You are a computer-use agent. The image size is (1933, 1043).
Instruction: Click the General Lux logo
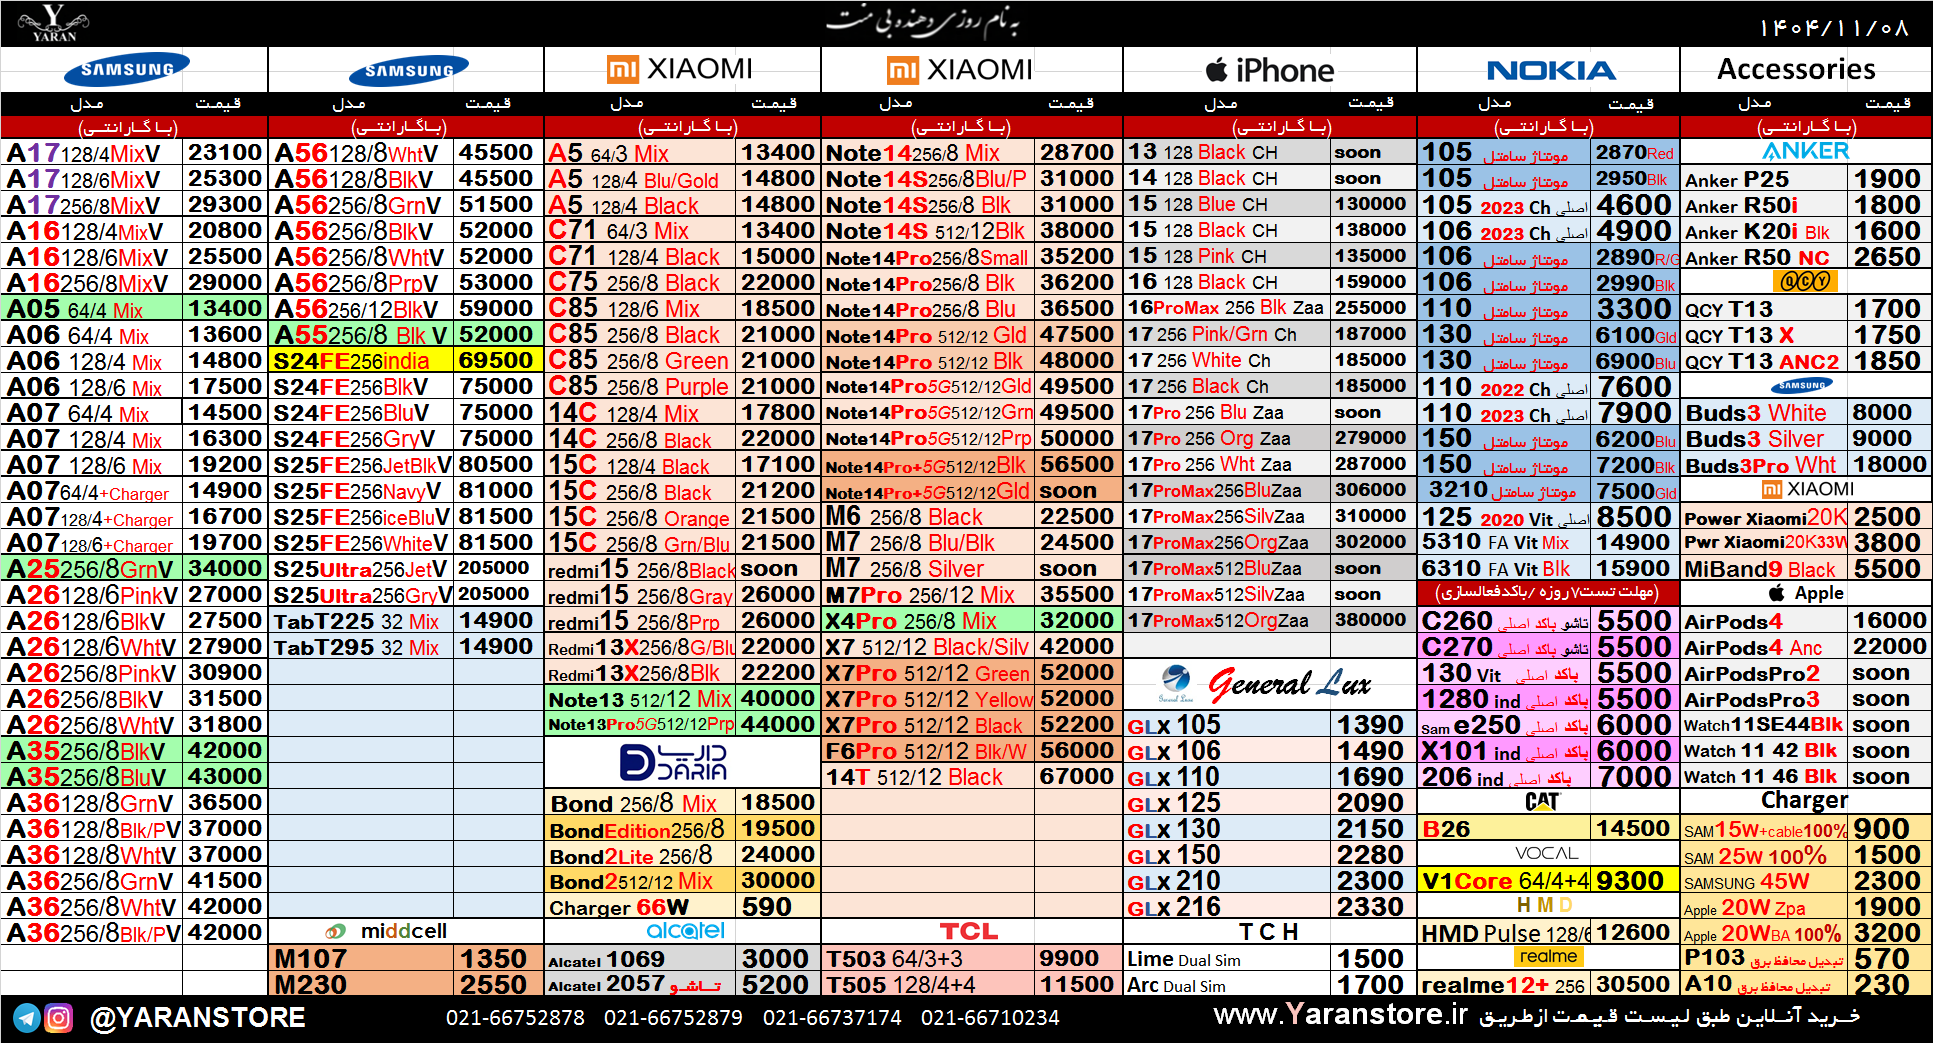point(1268,684)
